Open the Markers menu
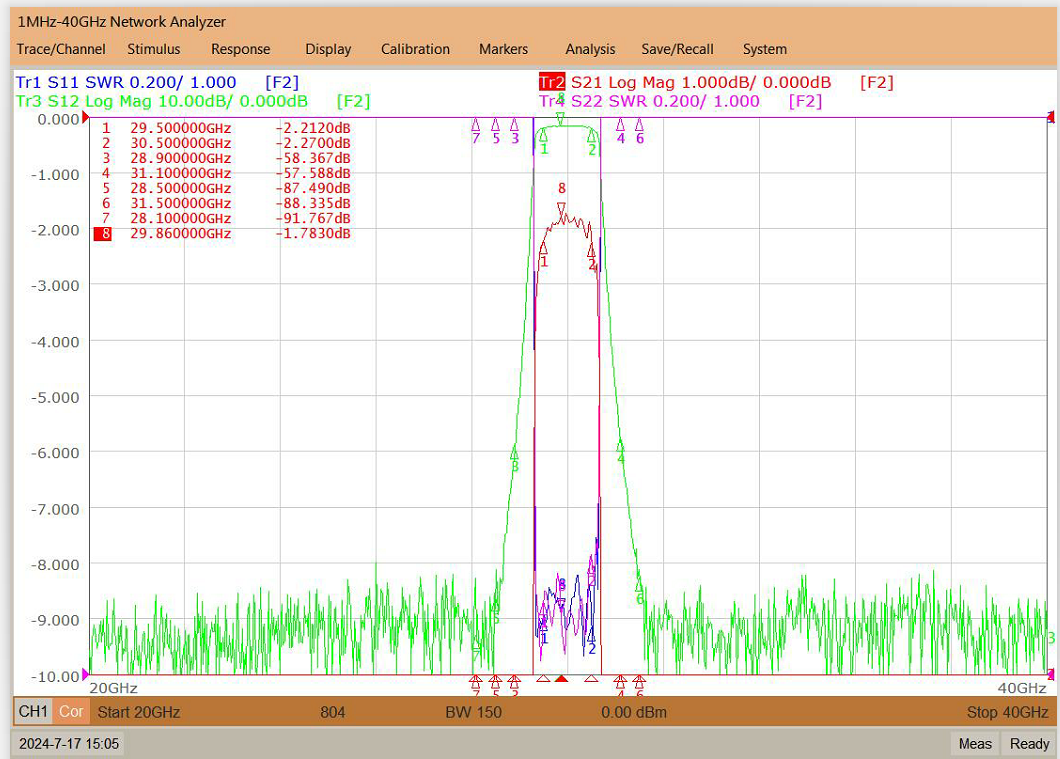The image size is (1060, 759). point(503,49)
